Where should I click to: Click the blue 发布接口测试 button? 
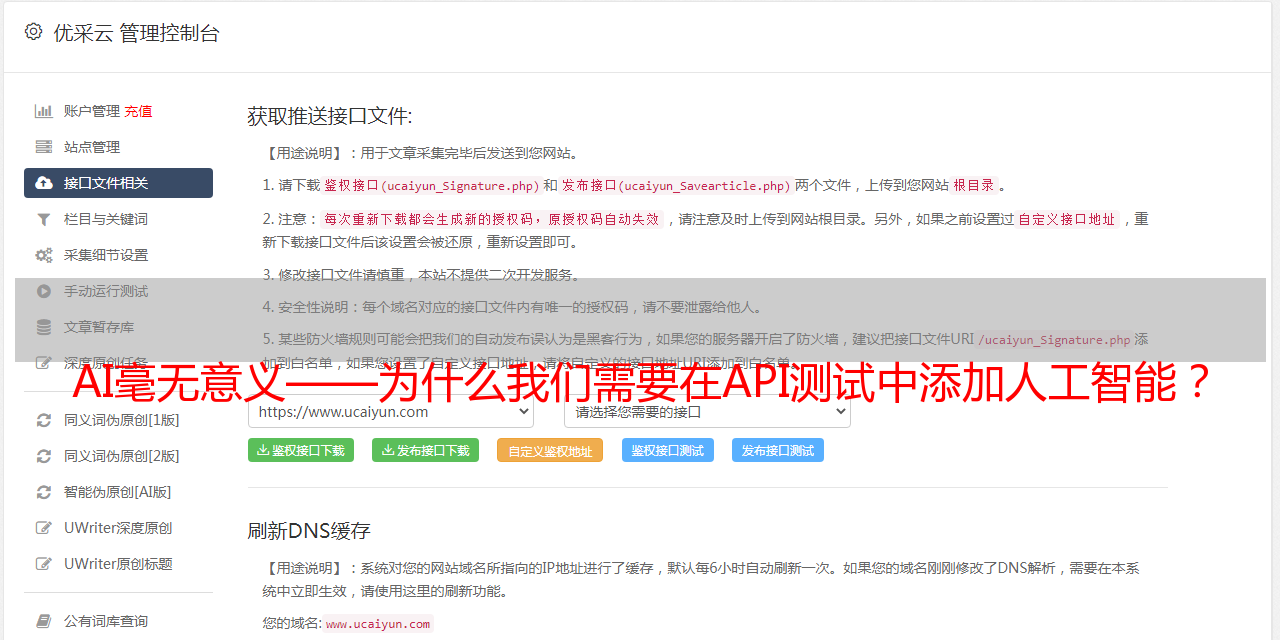pyautogui.click(x=778, y=450)
